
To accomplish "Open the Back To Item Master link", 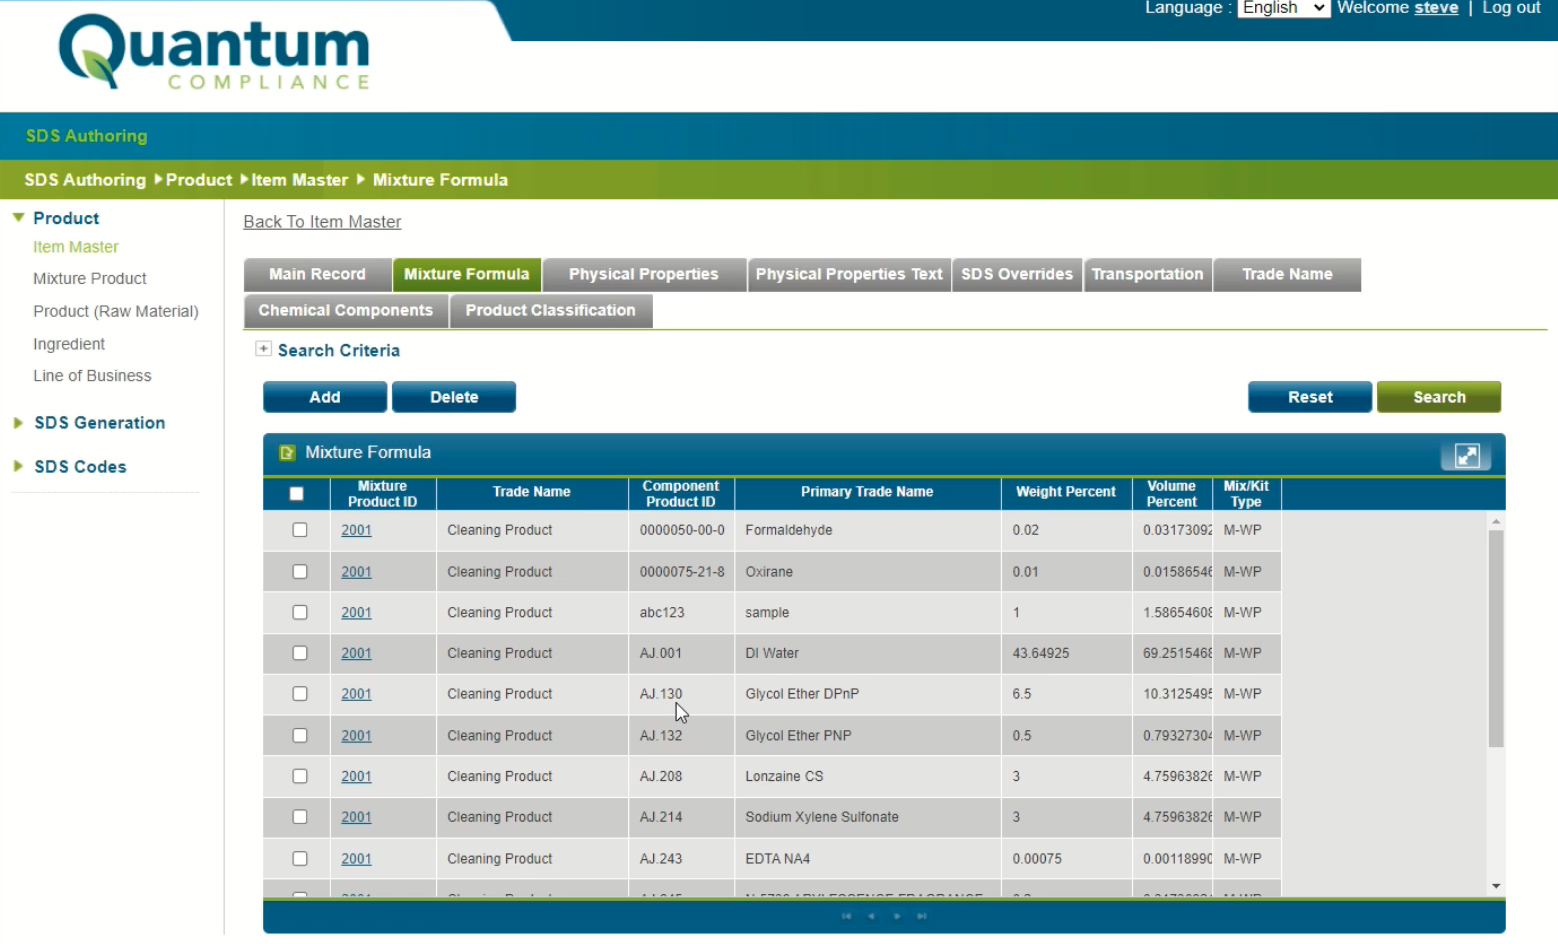I will click(321, 221).
